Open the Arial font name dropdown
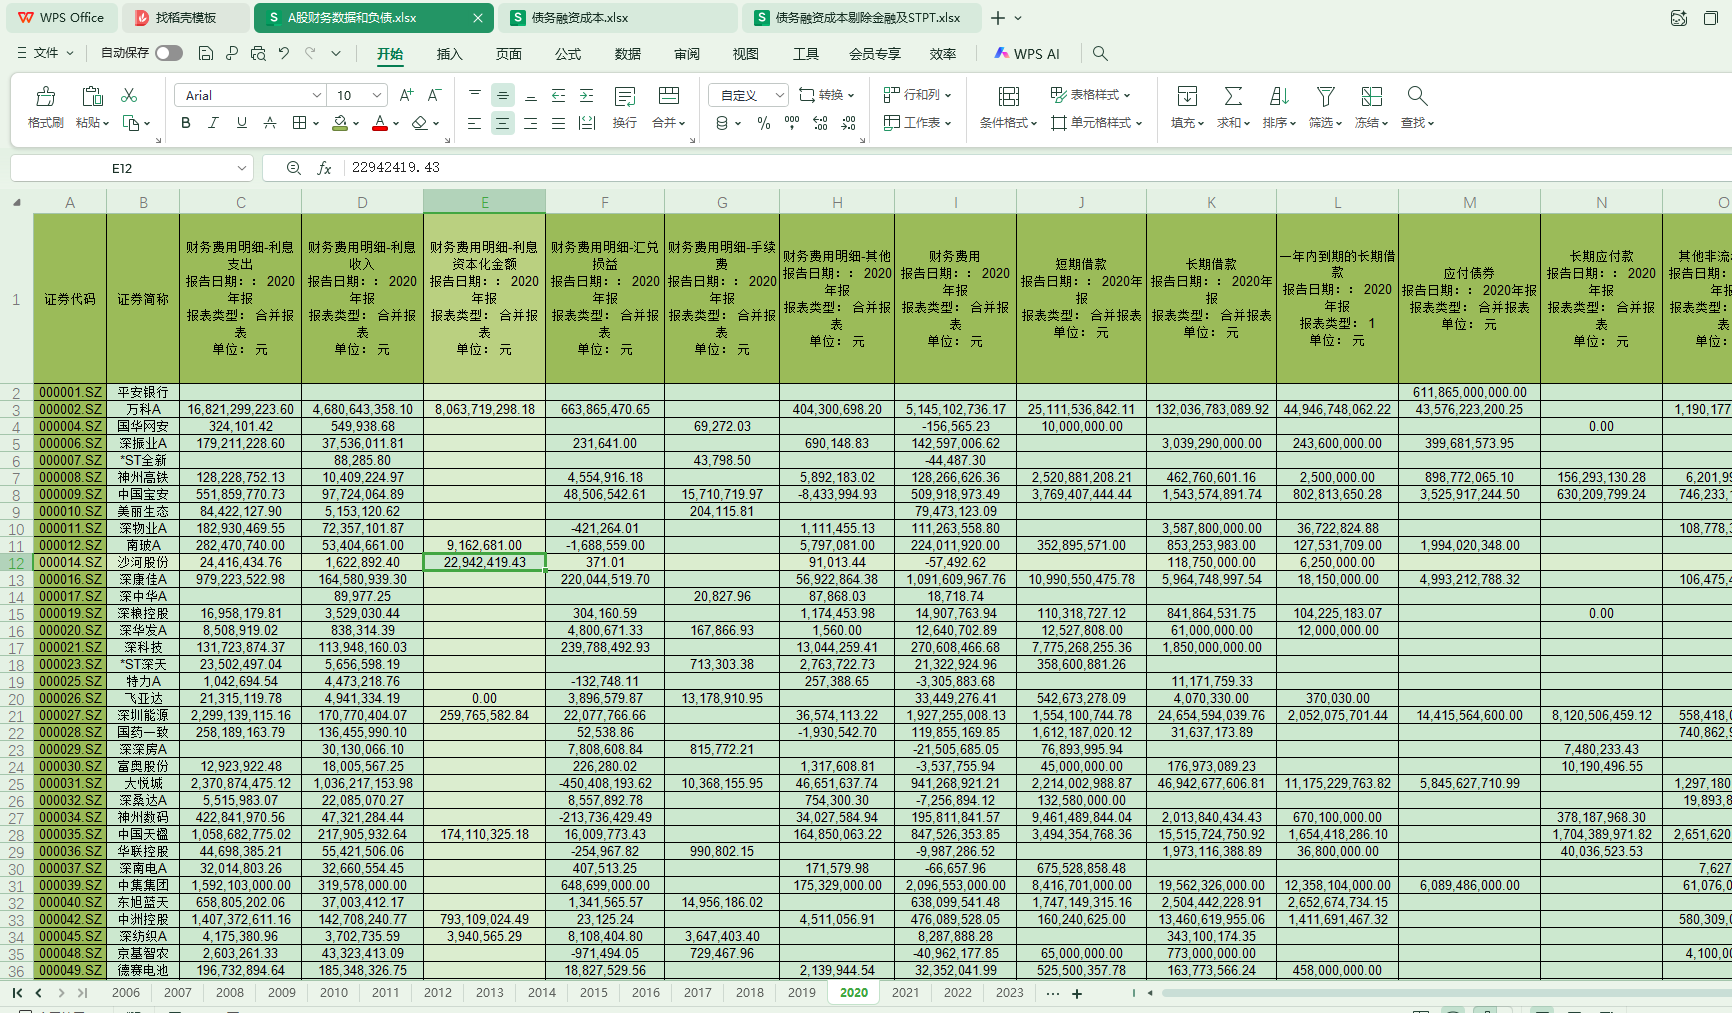Image resolution: width=1732 pixels, height=1013 pixels. (x=317, y=95)
